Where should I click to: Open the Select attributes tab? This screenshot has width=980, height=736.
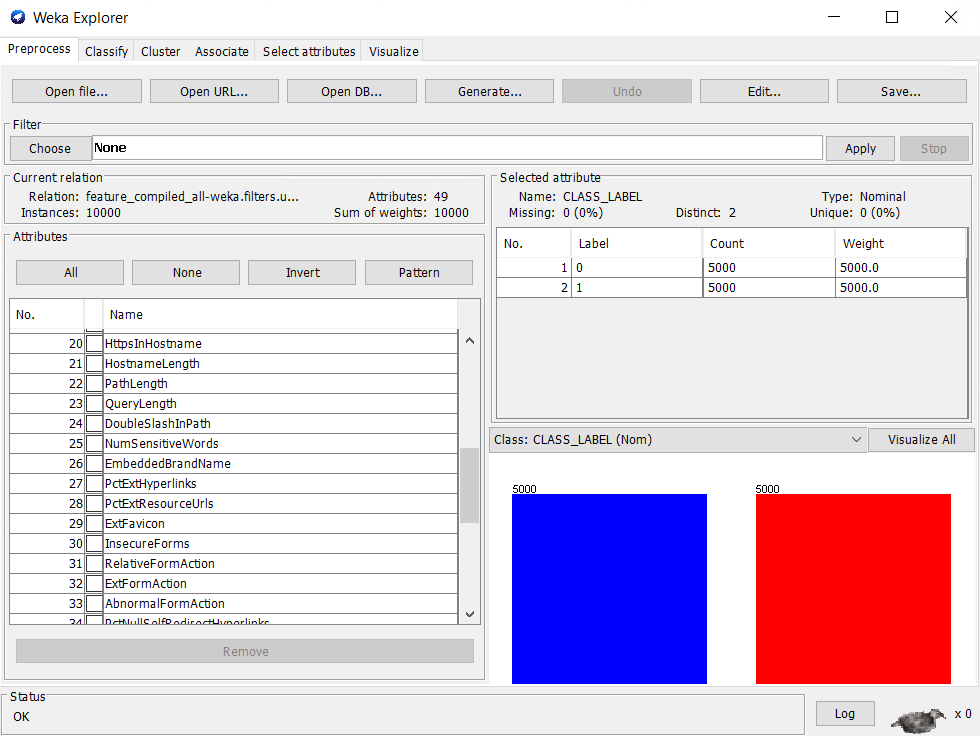pos(309,51)
